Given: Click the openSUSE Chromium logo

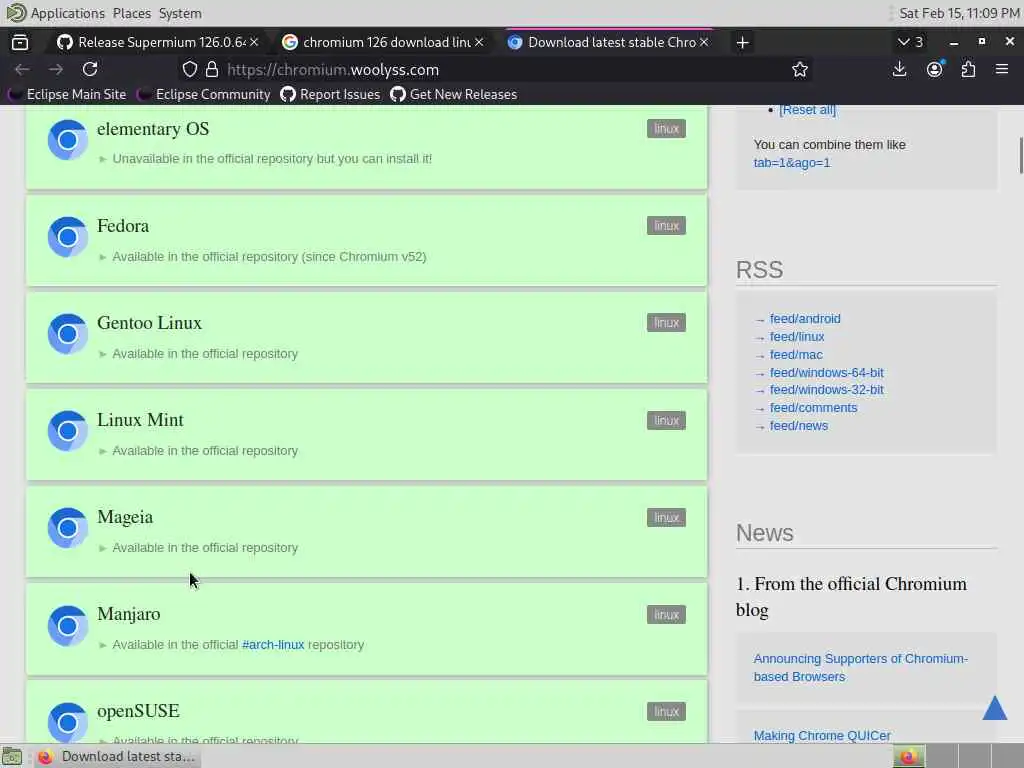Looking at the screenshot, I should [x=67, y=722].
